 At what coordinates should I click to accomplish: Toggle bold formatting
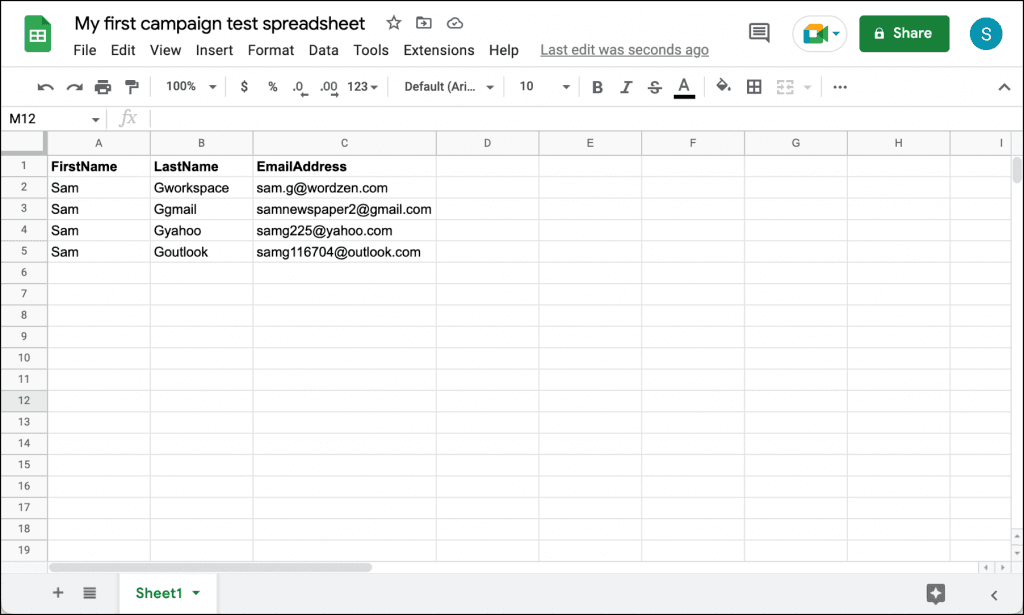pyautogui.click(x=597, y=87)
